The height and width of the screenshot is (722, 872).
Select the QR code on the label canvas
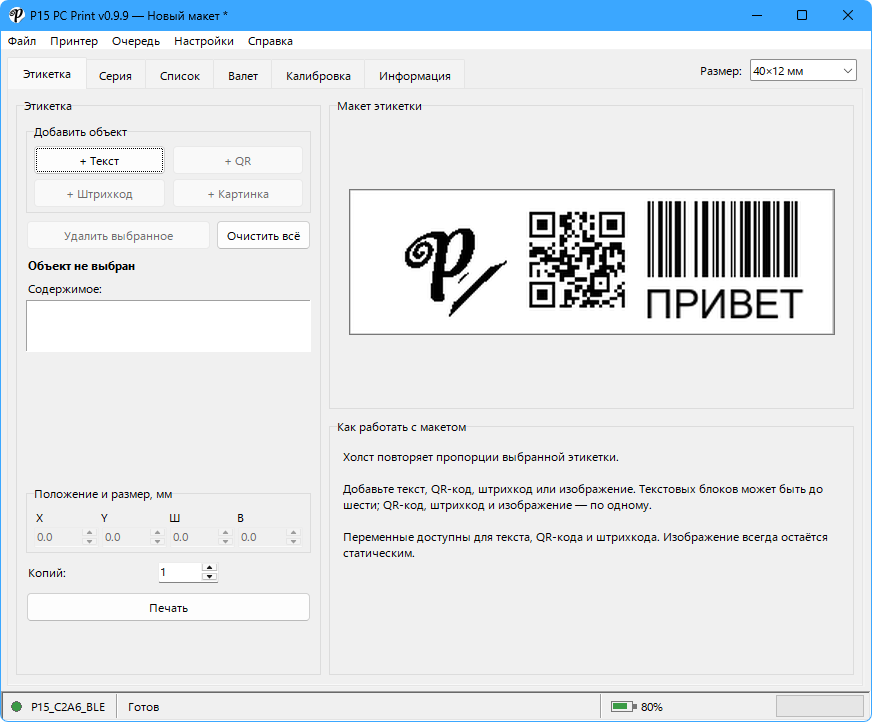click(577, 259)
